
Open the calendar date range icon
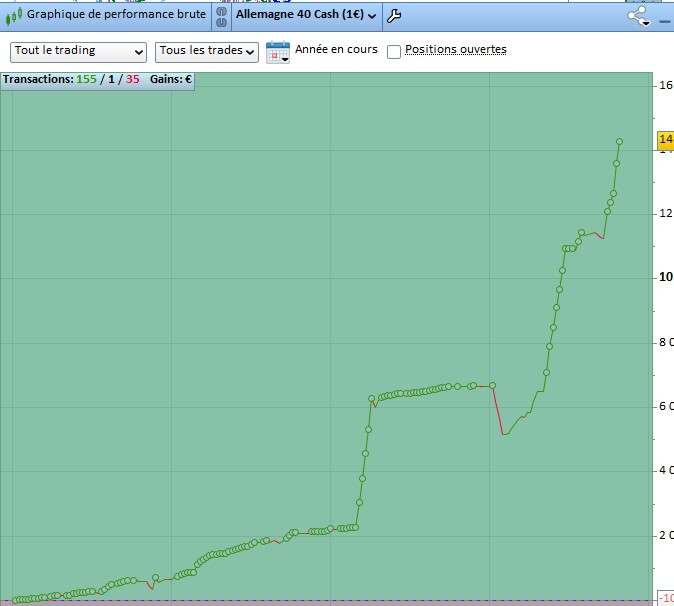(x=278, y=52)
